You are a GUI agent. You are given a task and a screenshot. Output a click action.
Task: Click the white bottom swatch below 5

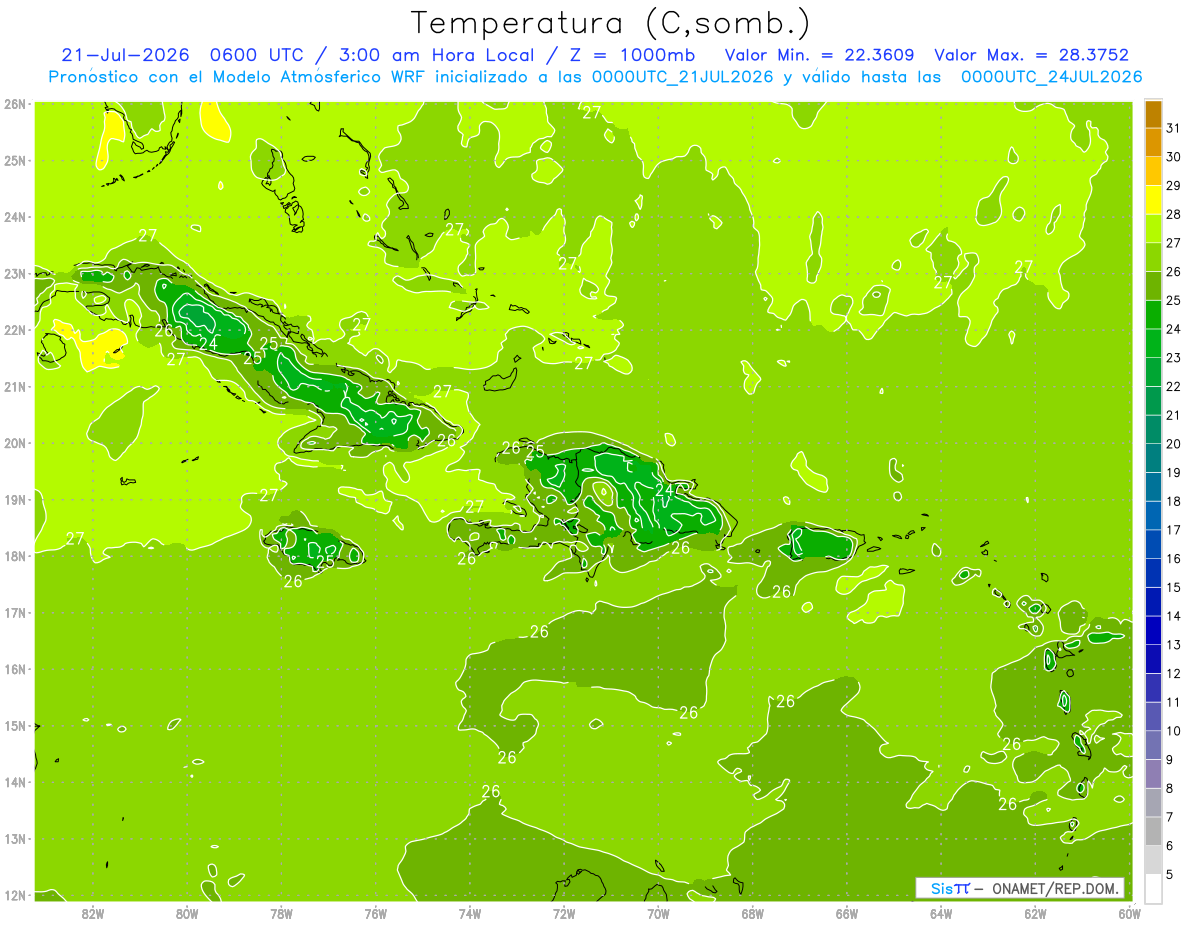click(x=1153, y=888)
